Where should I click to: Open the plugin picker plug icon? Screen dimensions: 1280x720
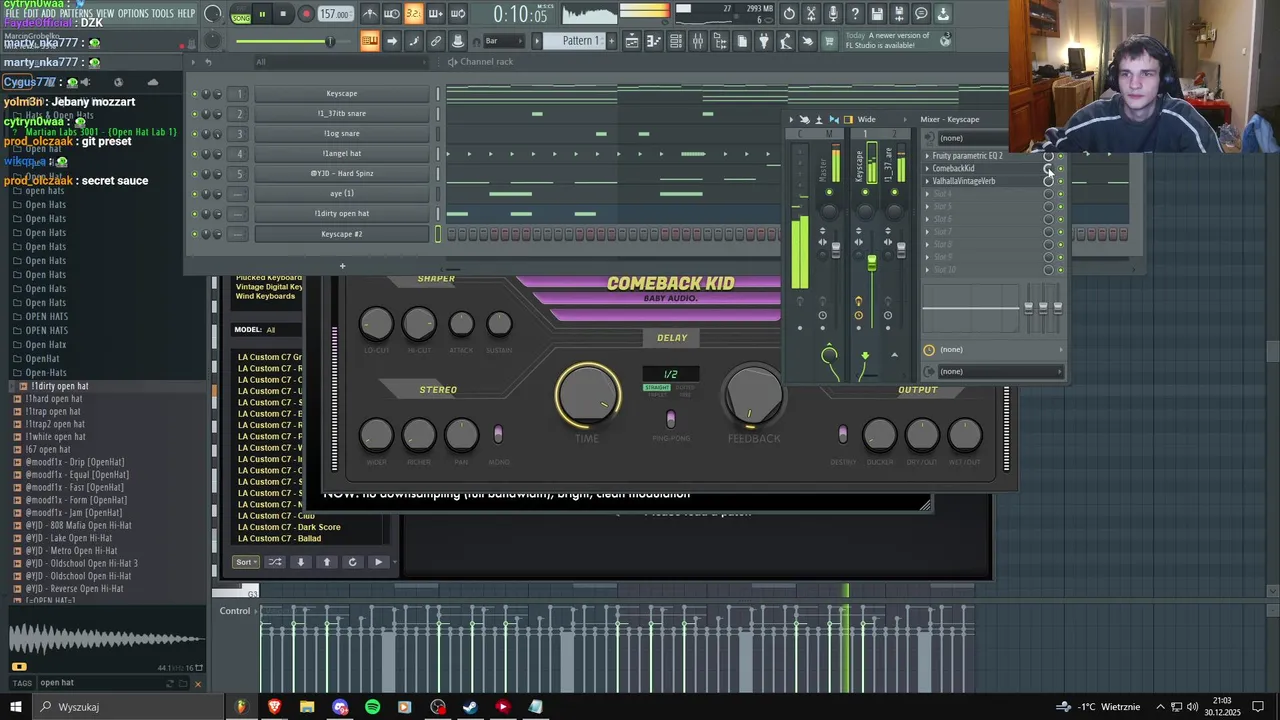tap(764, 41)
